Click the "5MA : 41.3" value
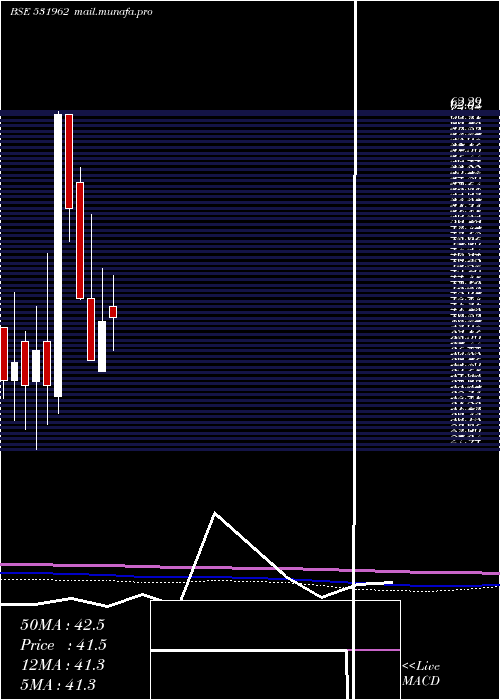The image size is (500, 700). 58,685
